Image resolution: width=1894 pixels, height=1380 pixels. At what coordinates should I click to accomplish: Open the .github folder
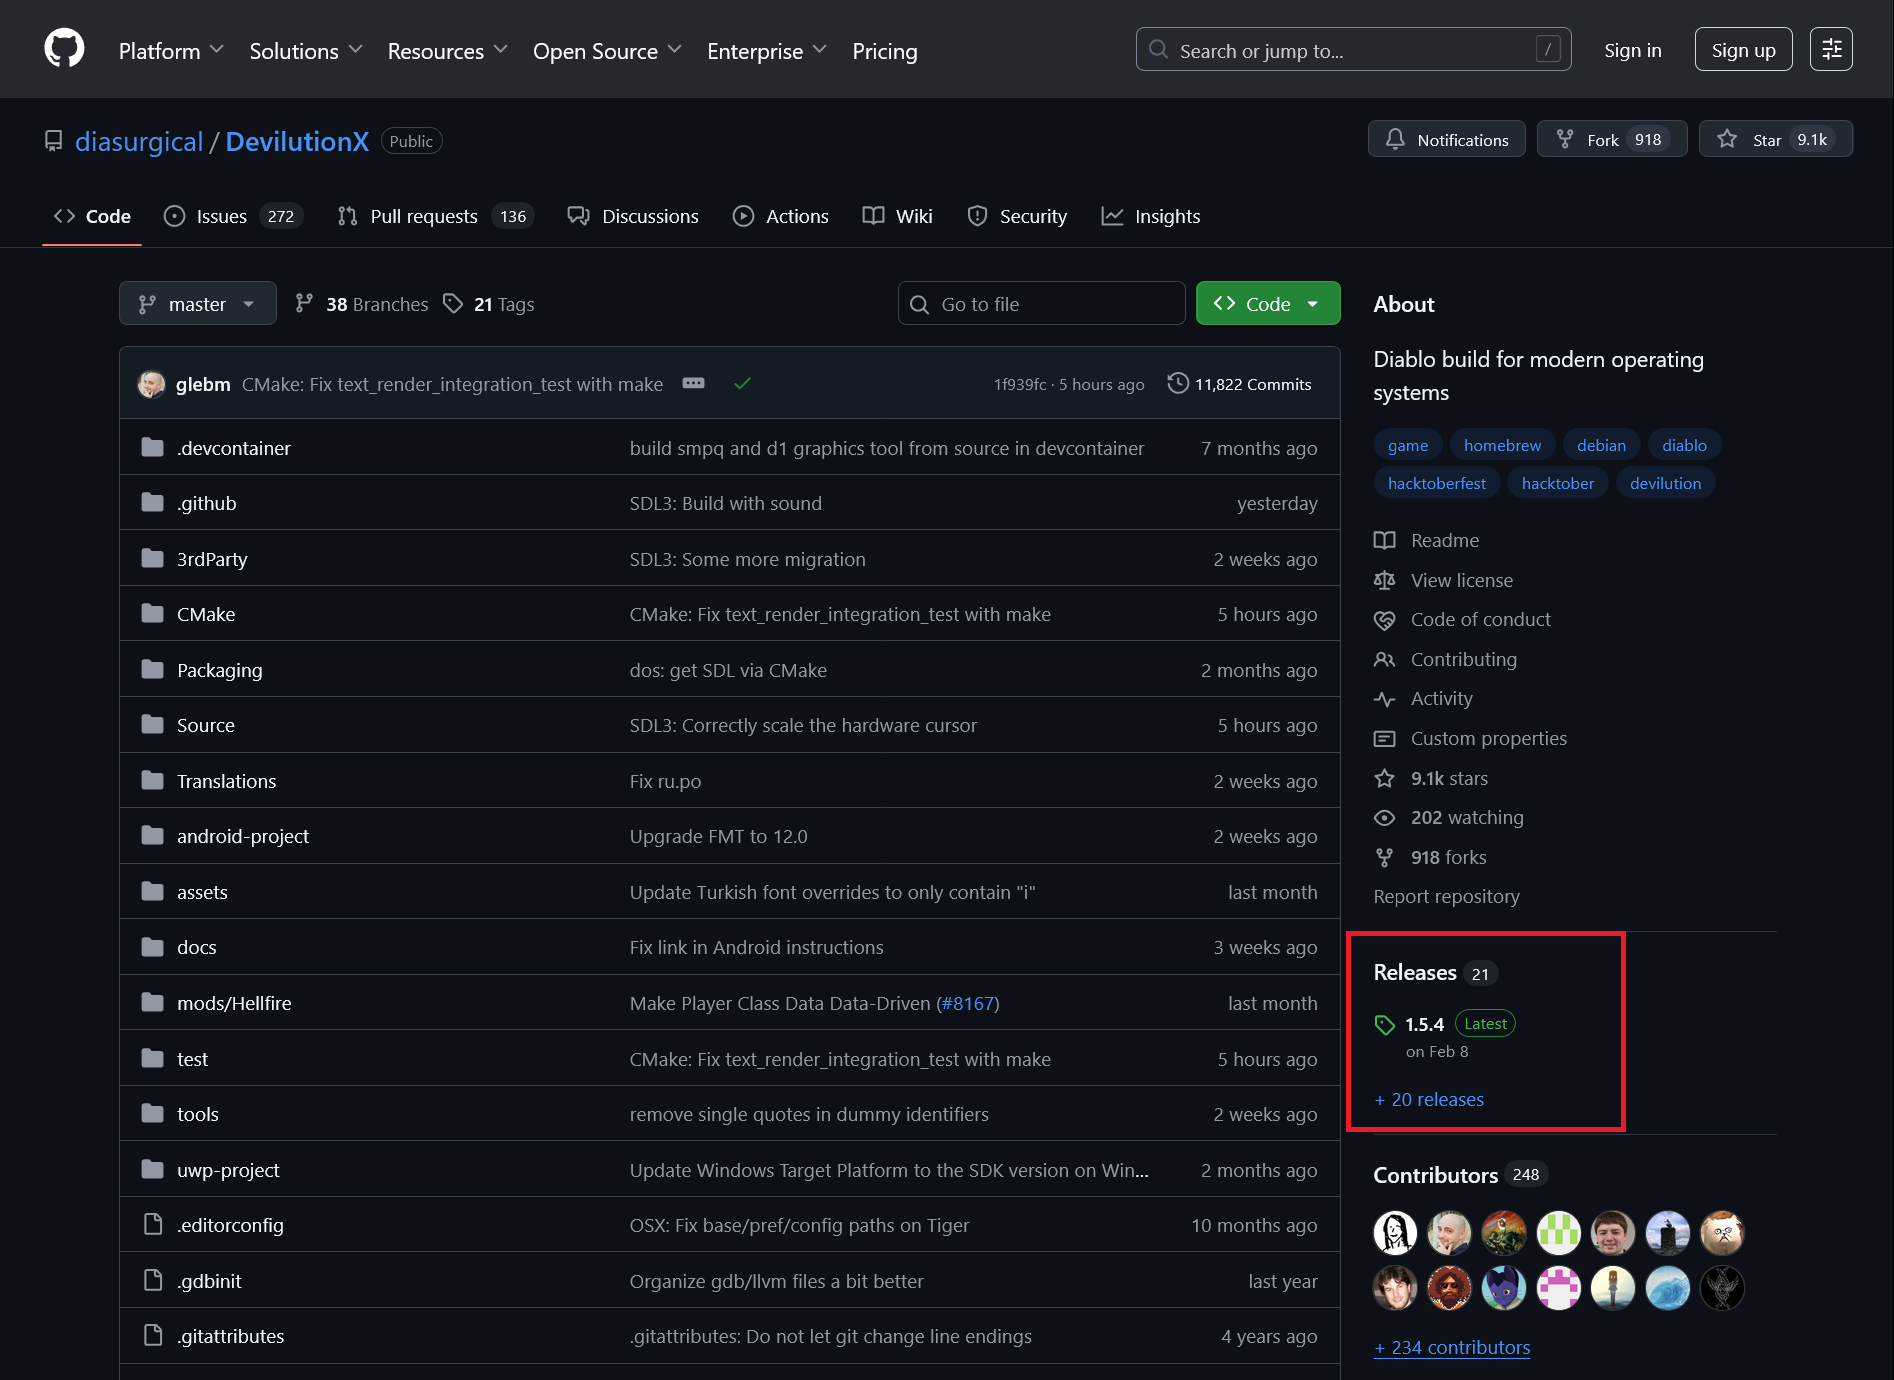(x=207, y=503)
